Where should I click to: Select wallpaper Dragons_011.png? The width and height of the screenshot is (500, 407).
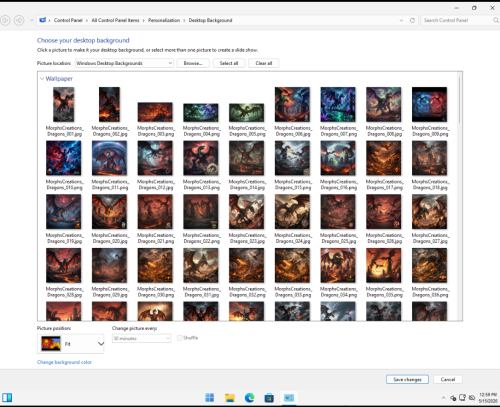pyautogui.click(x=109, y=158)
